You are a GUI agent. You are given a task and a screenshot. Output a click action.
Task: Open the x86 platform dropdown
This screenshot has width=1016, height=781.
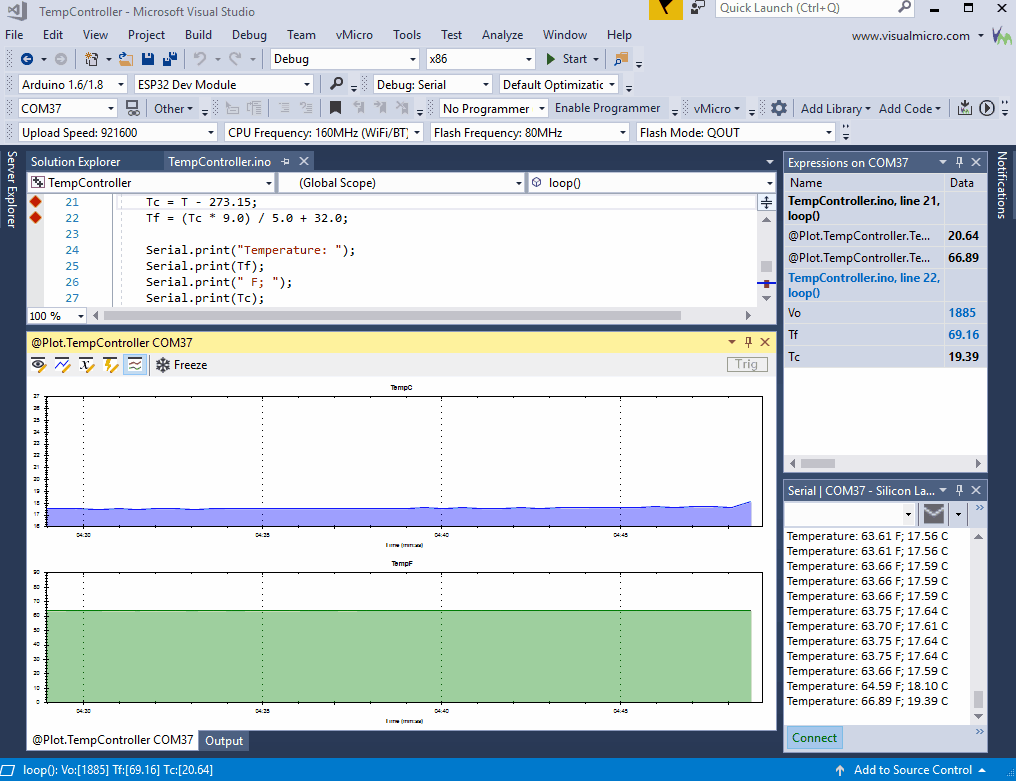click(x=480, y=59)
